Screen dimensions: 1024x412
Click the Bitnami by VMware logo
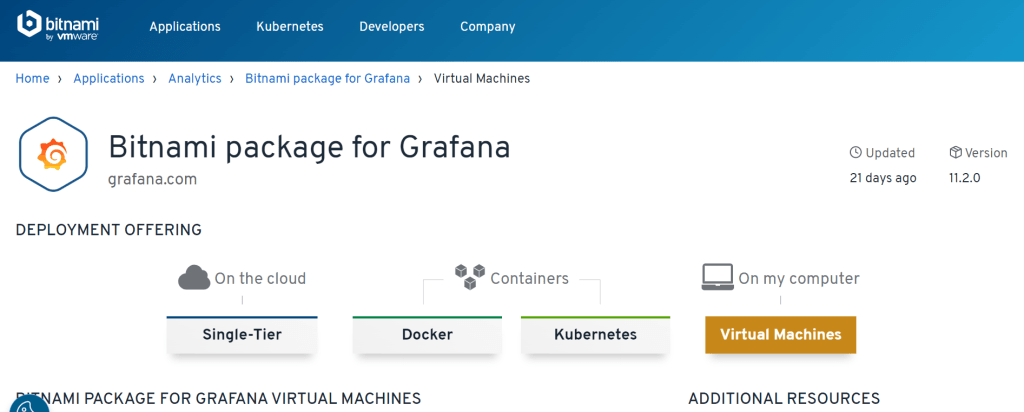[x=58, y=26]
